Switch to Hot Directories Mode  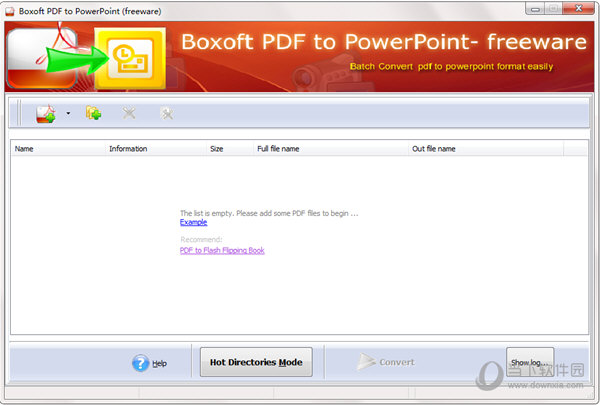click(x=256, y=362)
